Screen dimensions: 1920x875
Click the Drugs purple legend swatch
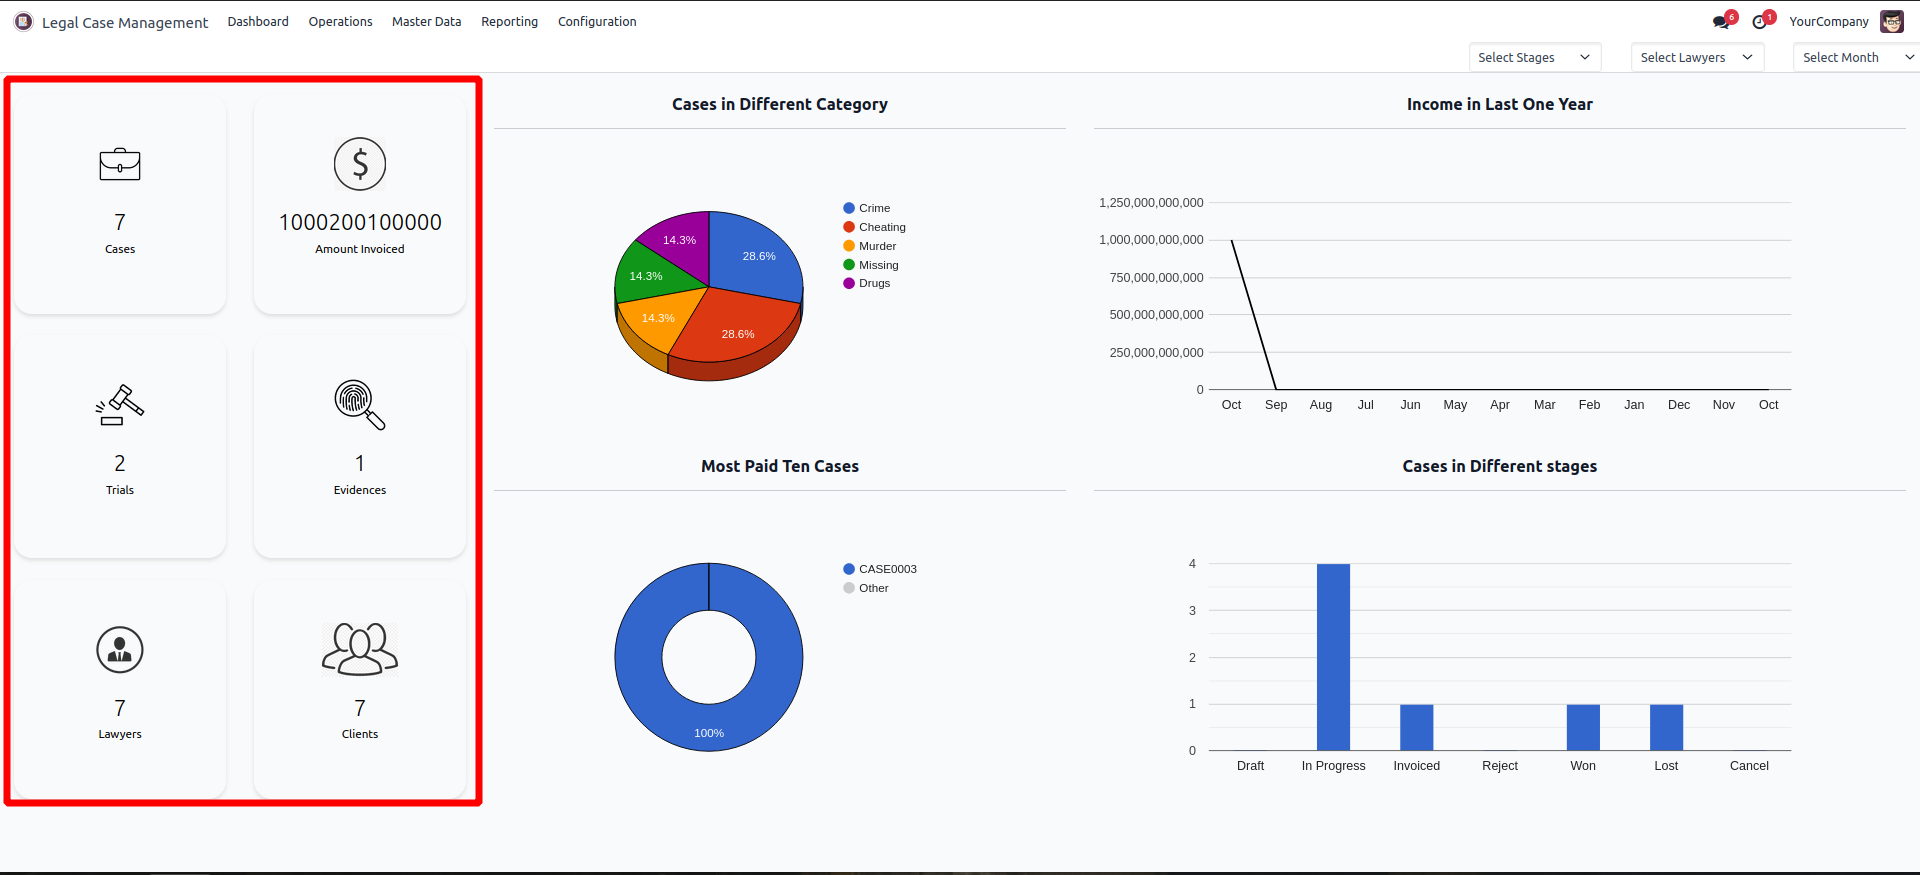click(x=849, y=283)
